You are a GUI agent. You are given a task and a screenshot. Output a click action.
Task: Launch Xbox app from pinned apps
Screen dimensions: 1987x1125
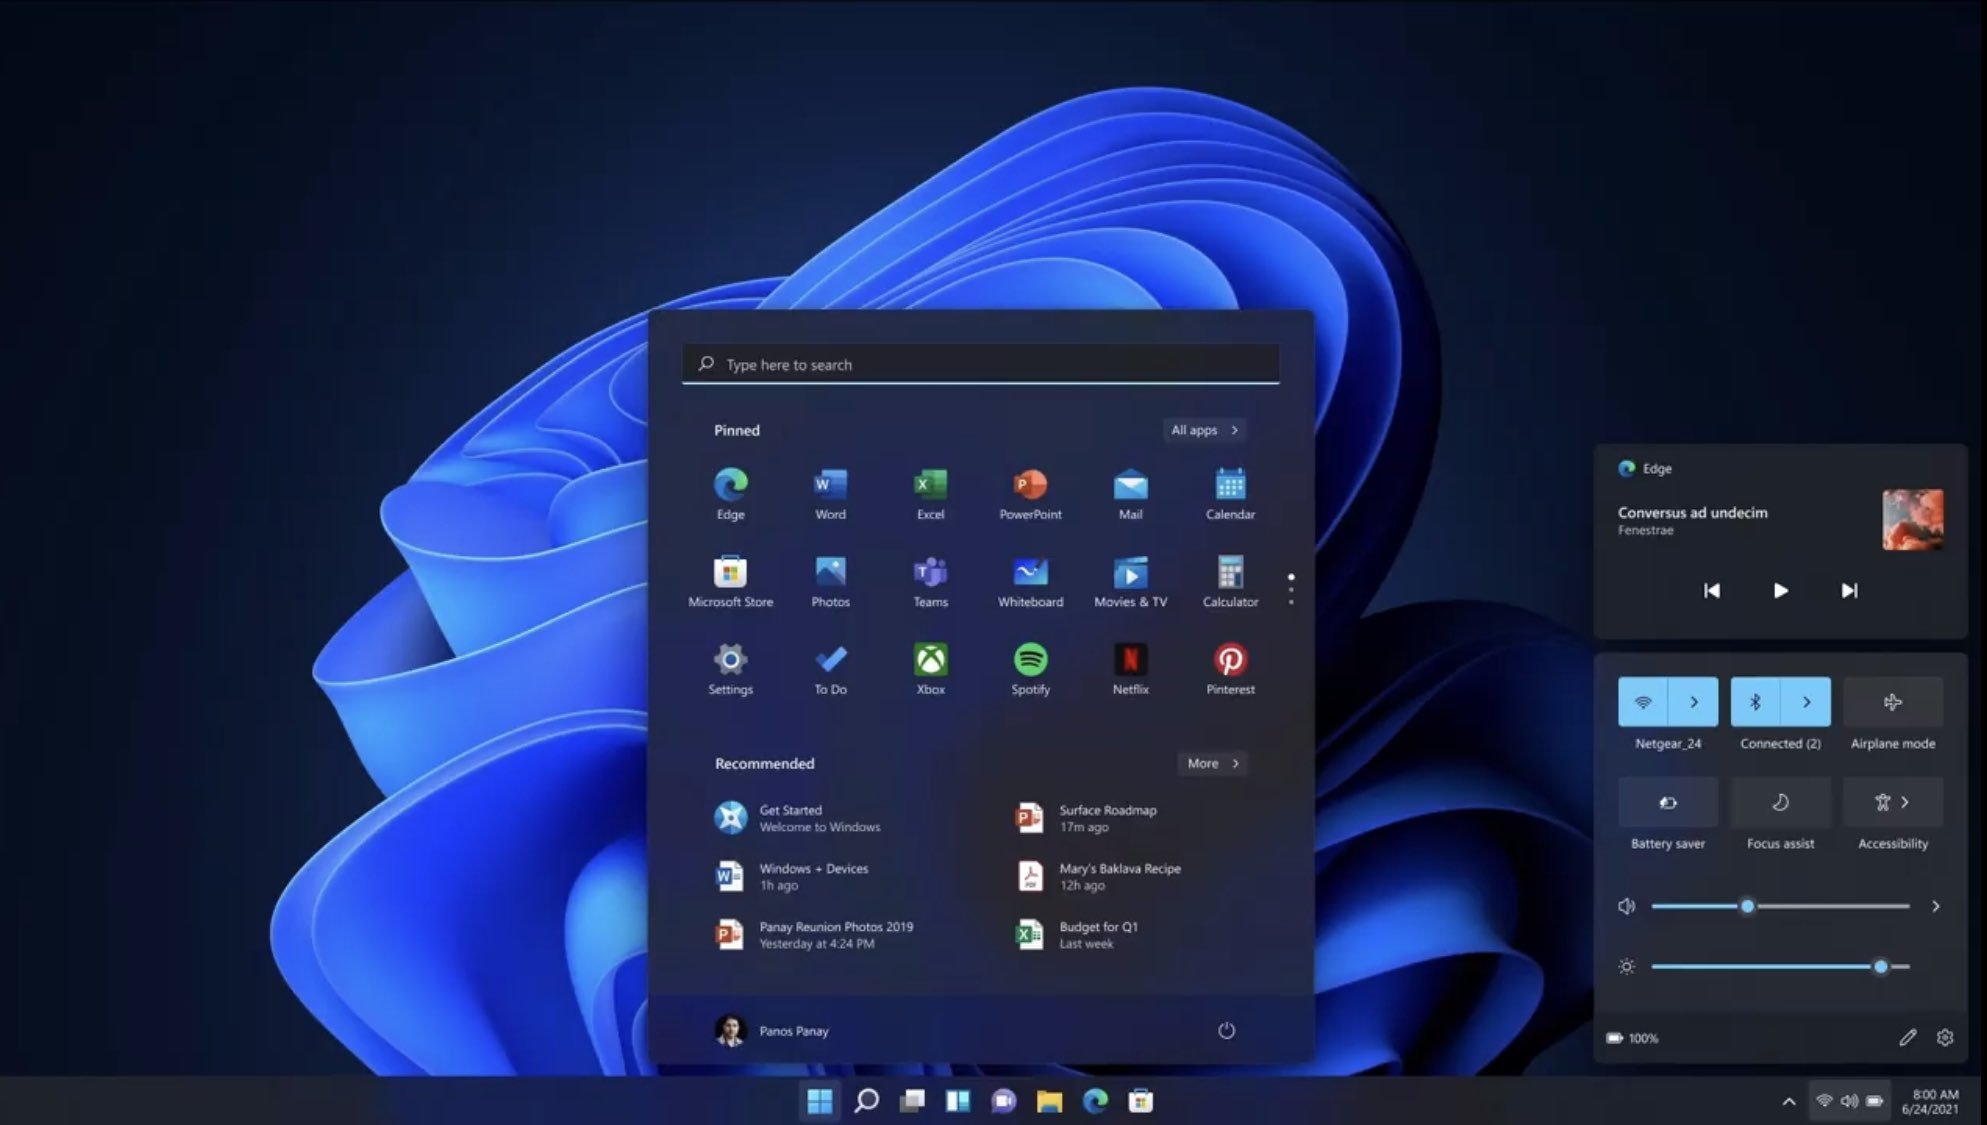[x=931, y=659]
